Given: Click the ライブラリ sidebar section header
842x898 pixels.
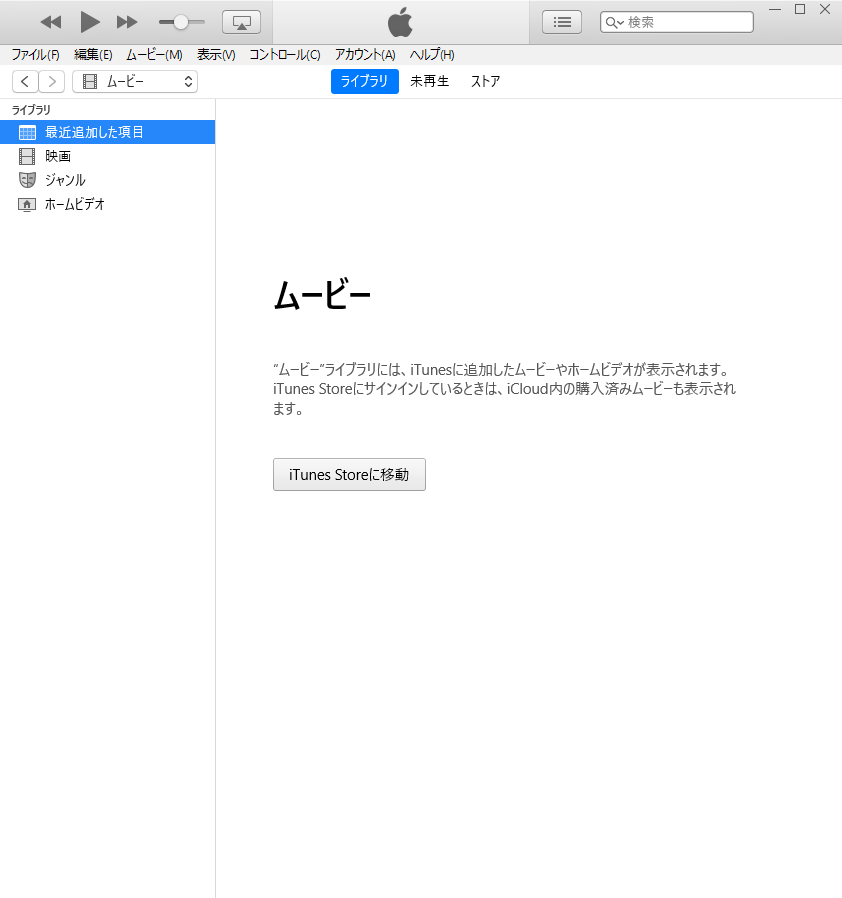Looking at the screenshot, I should [31, 109].
